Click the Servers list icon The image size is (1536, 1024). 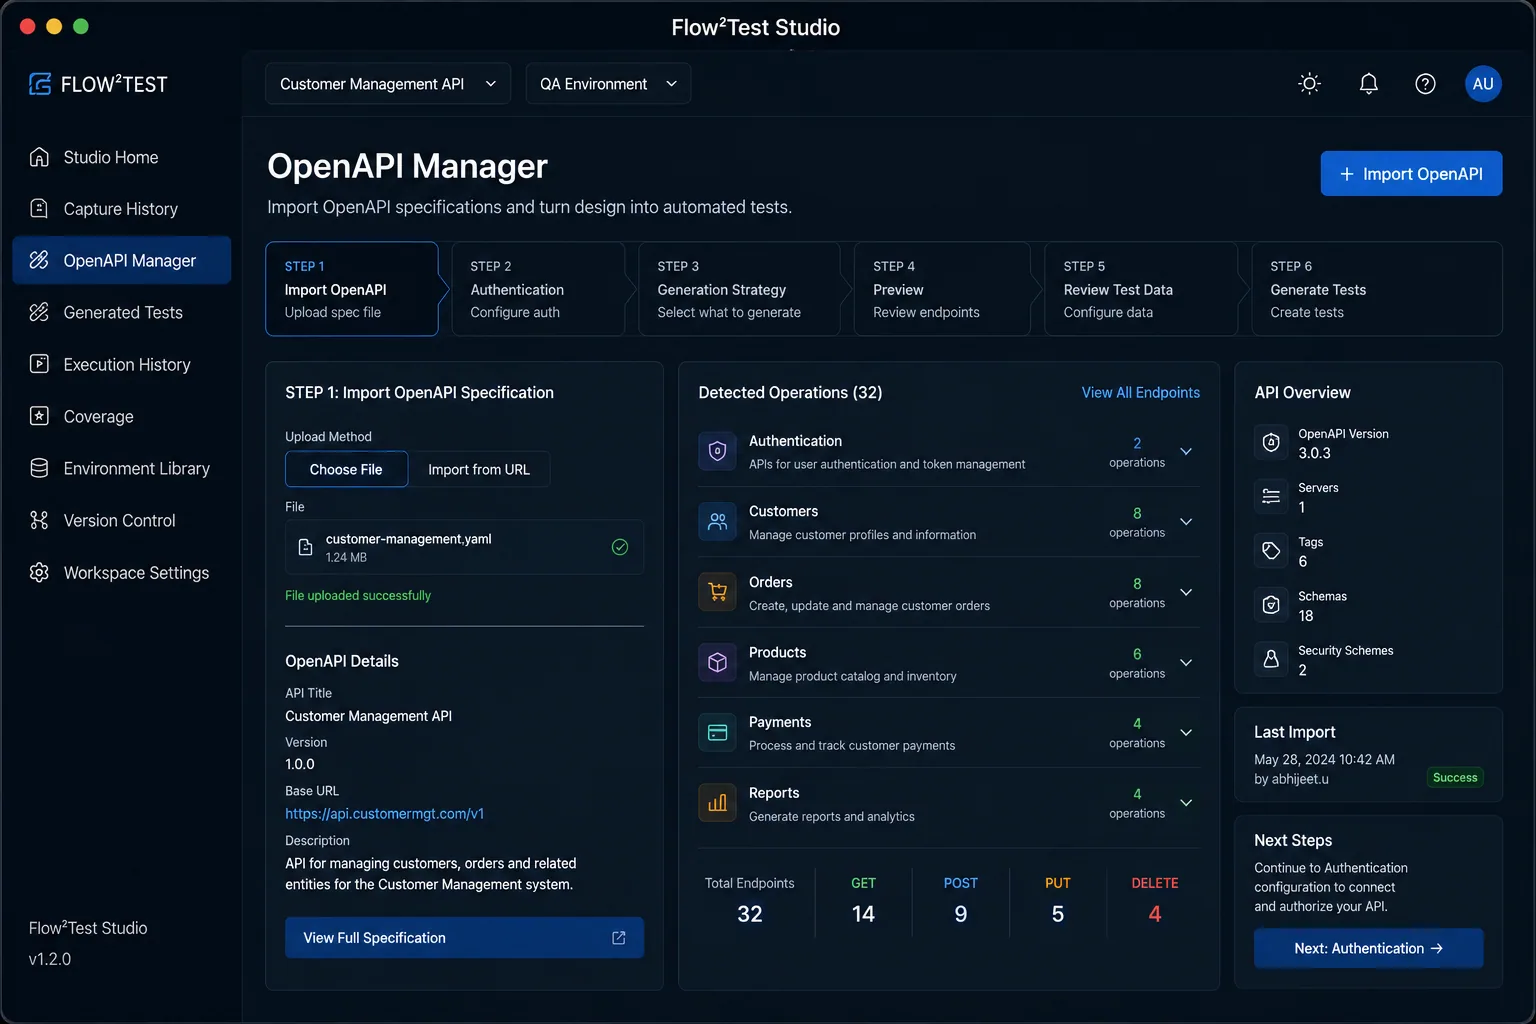point(1271,496)
